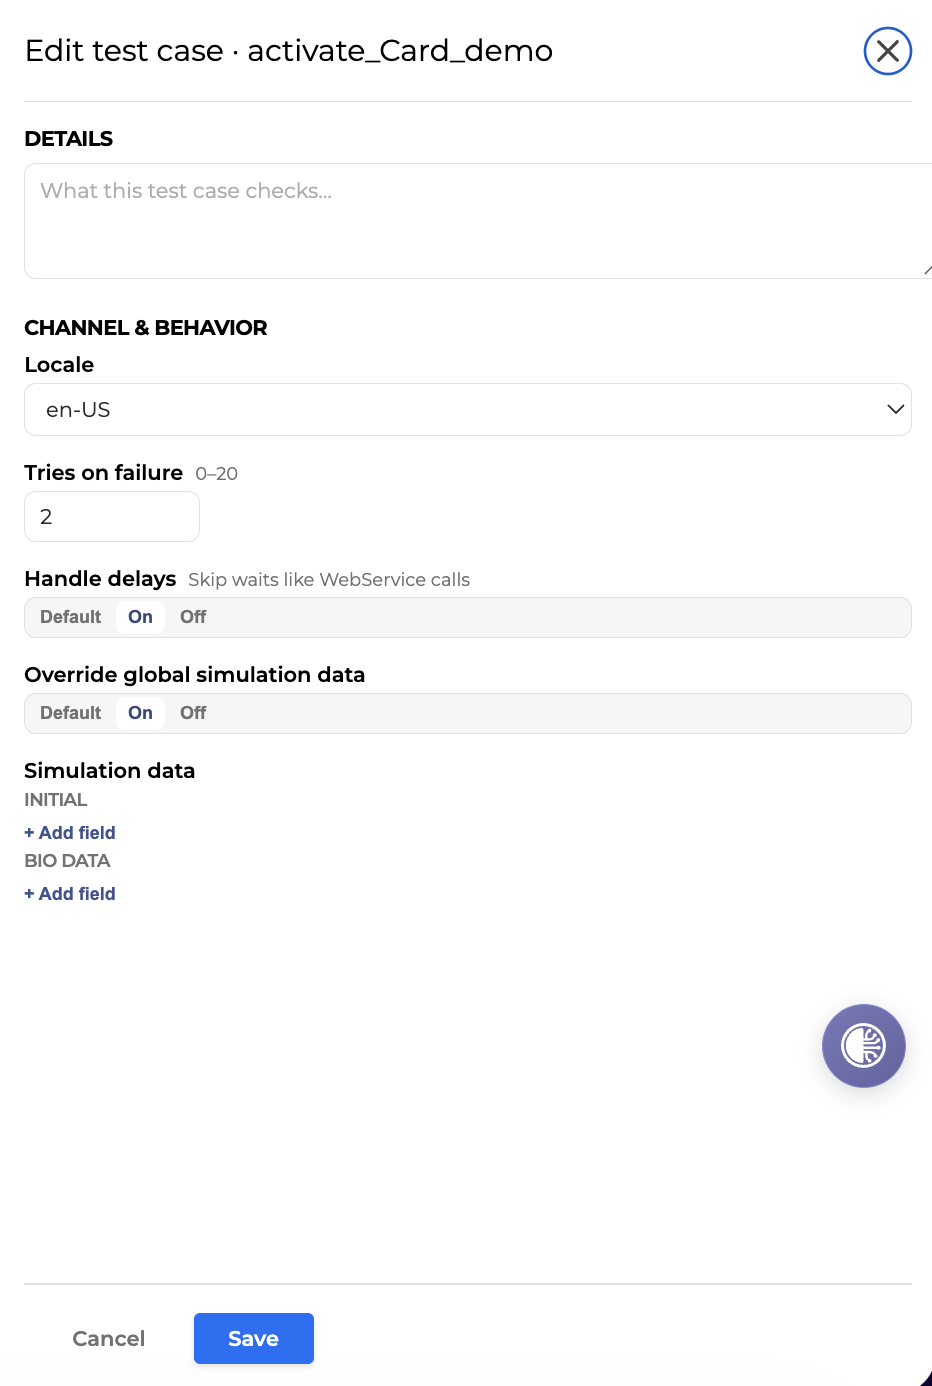Screen dimensions: 932x1386
Task: Set Override global simulation data to Default
Action: click(71, 713)
